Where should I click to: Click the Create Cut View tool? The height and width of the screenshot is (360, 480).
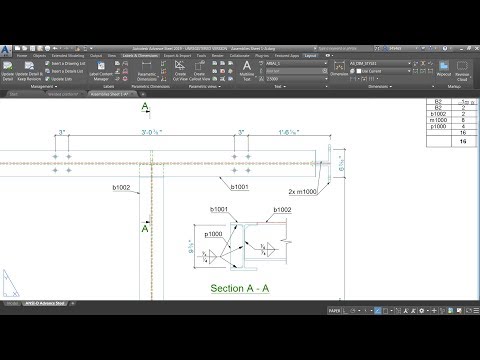click(x=180, y=71)
